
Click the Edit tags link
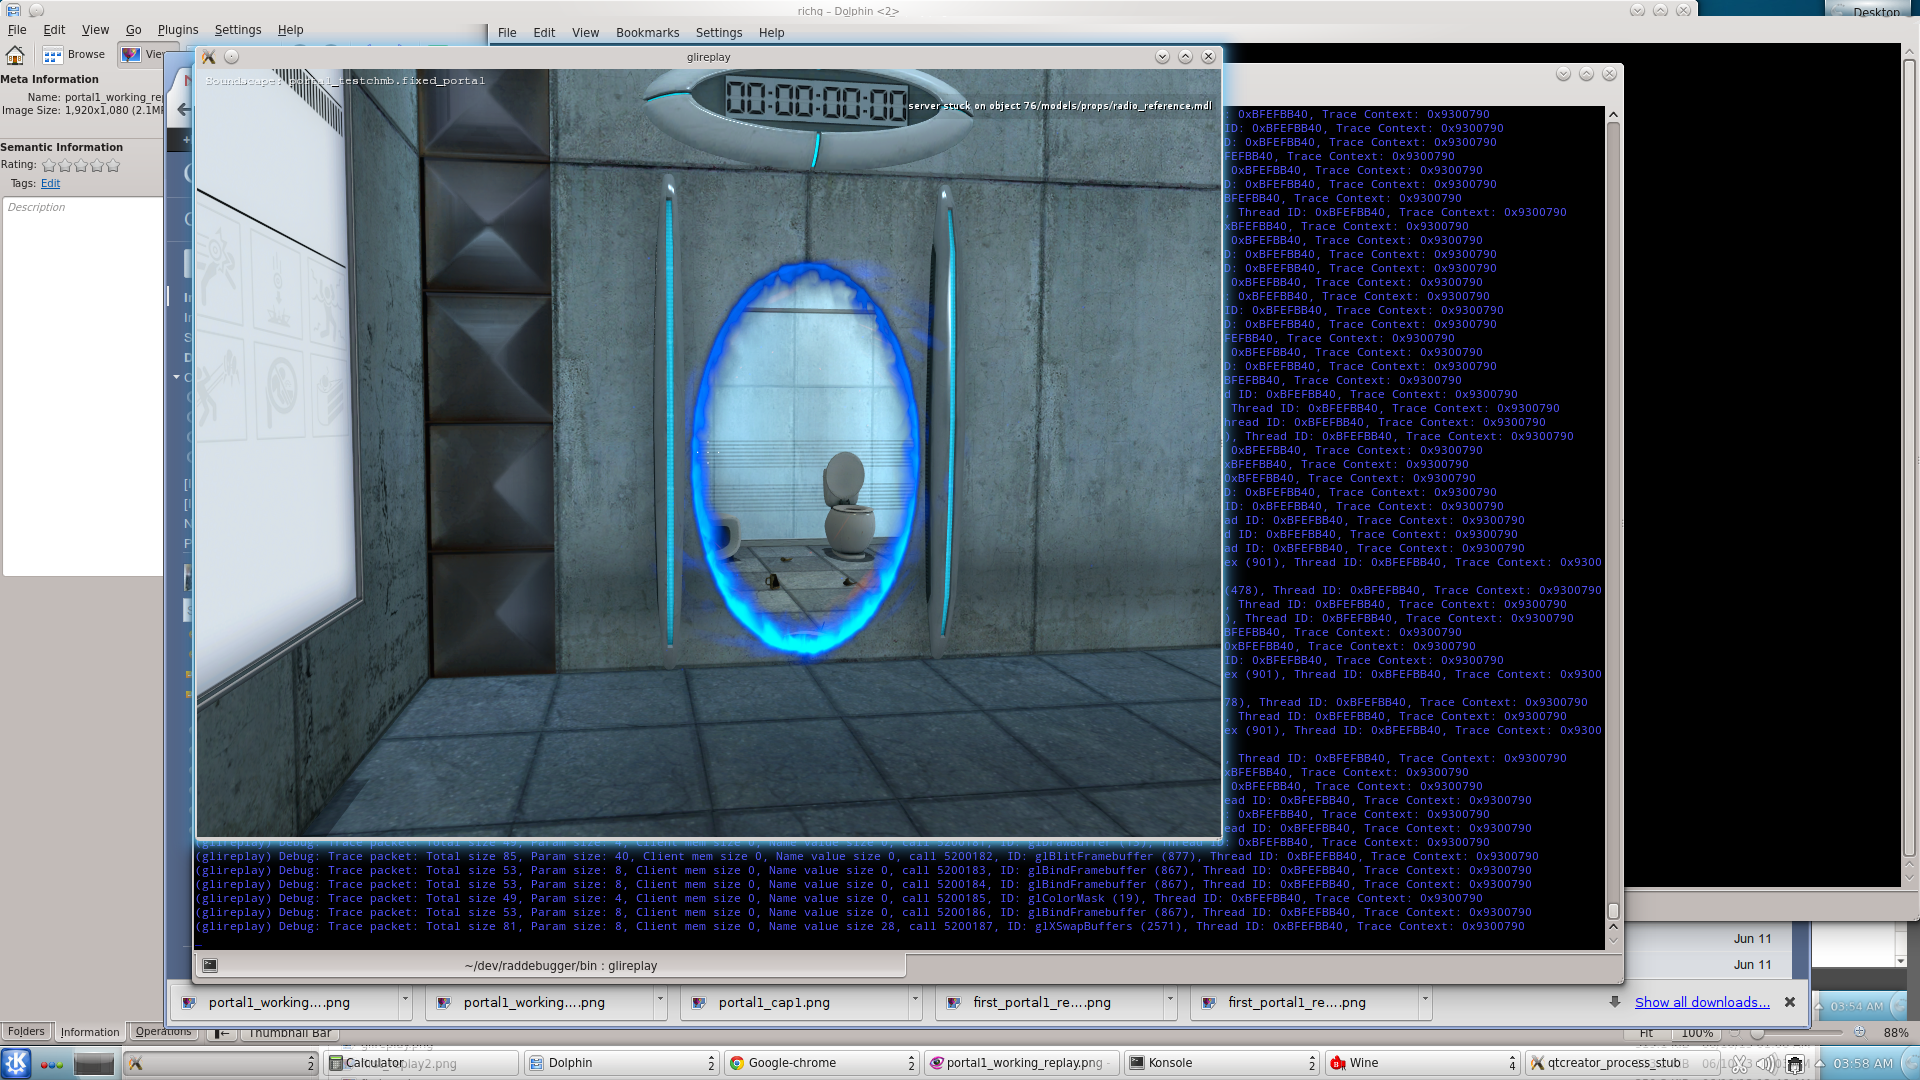pos(50,183)
